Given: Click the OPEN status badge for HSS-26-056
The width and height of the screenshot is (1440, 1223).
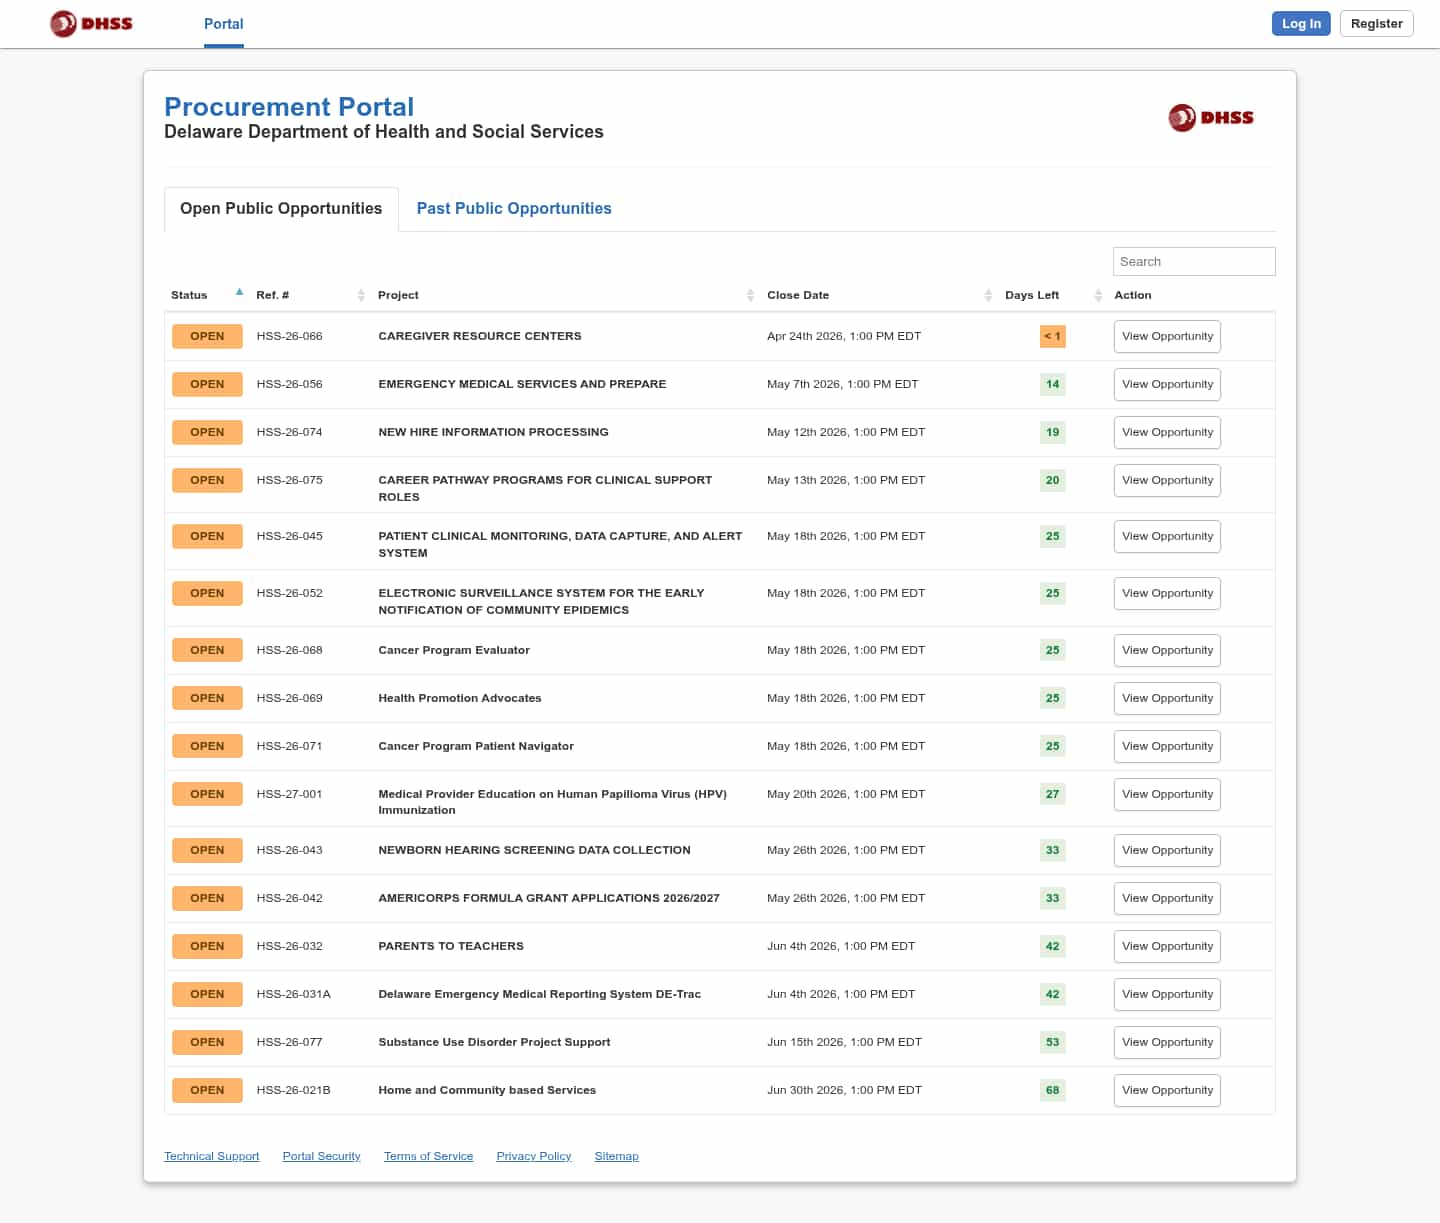Looking at the screenshot, I should coord(207,385).
